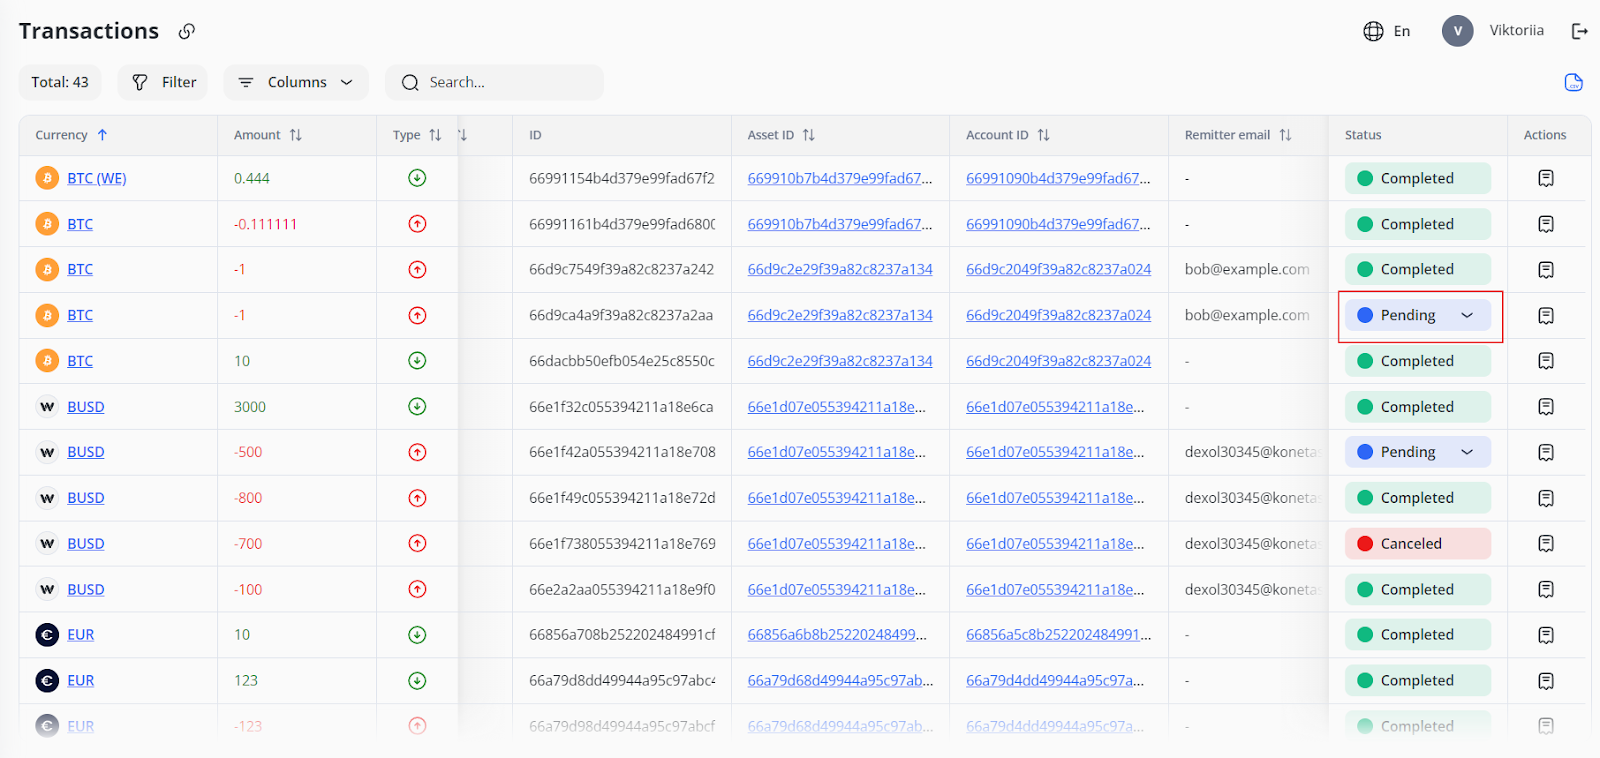Sort by Currency column header
This screenshot has height=758, width=1600.
point(71,135)
